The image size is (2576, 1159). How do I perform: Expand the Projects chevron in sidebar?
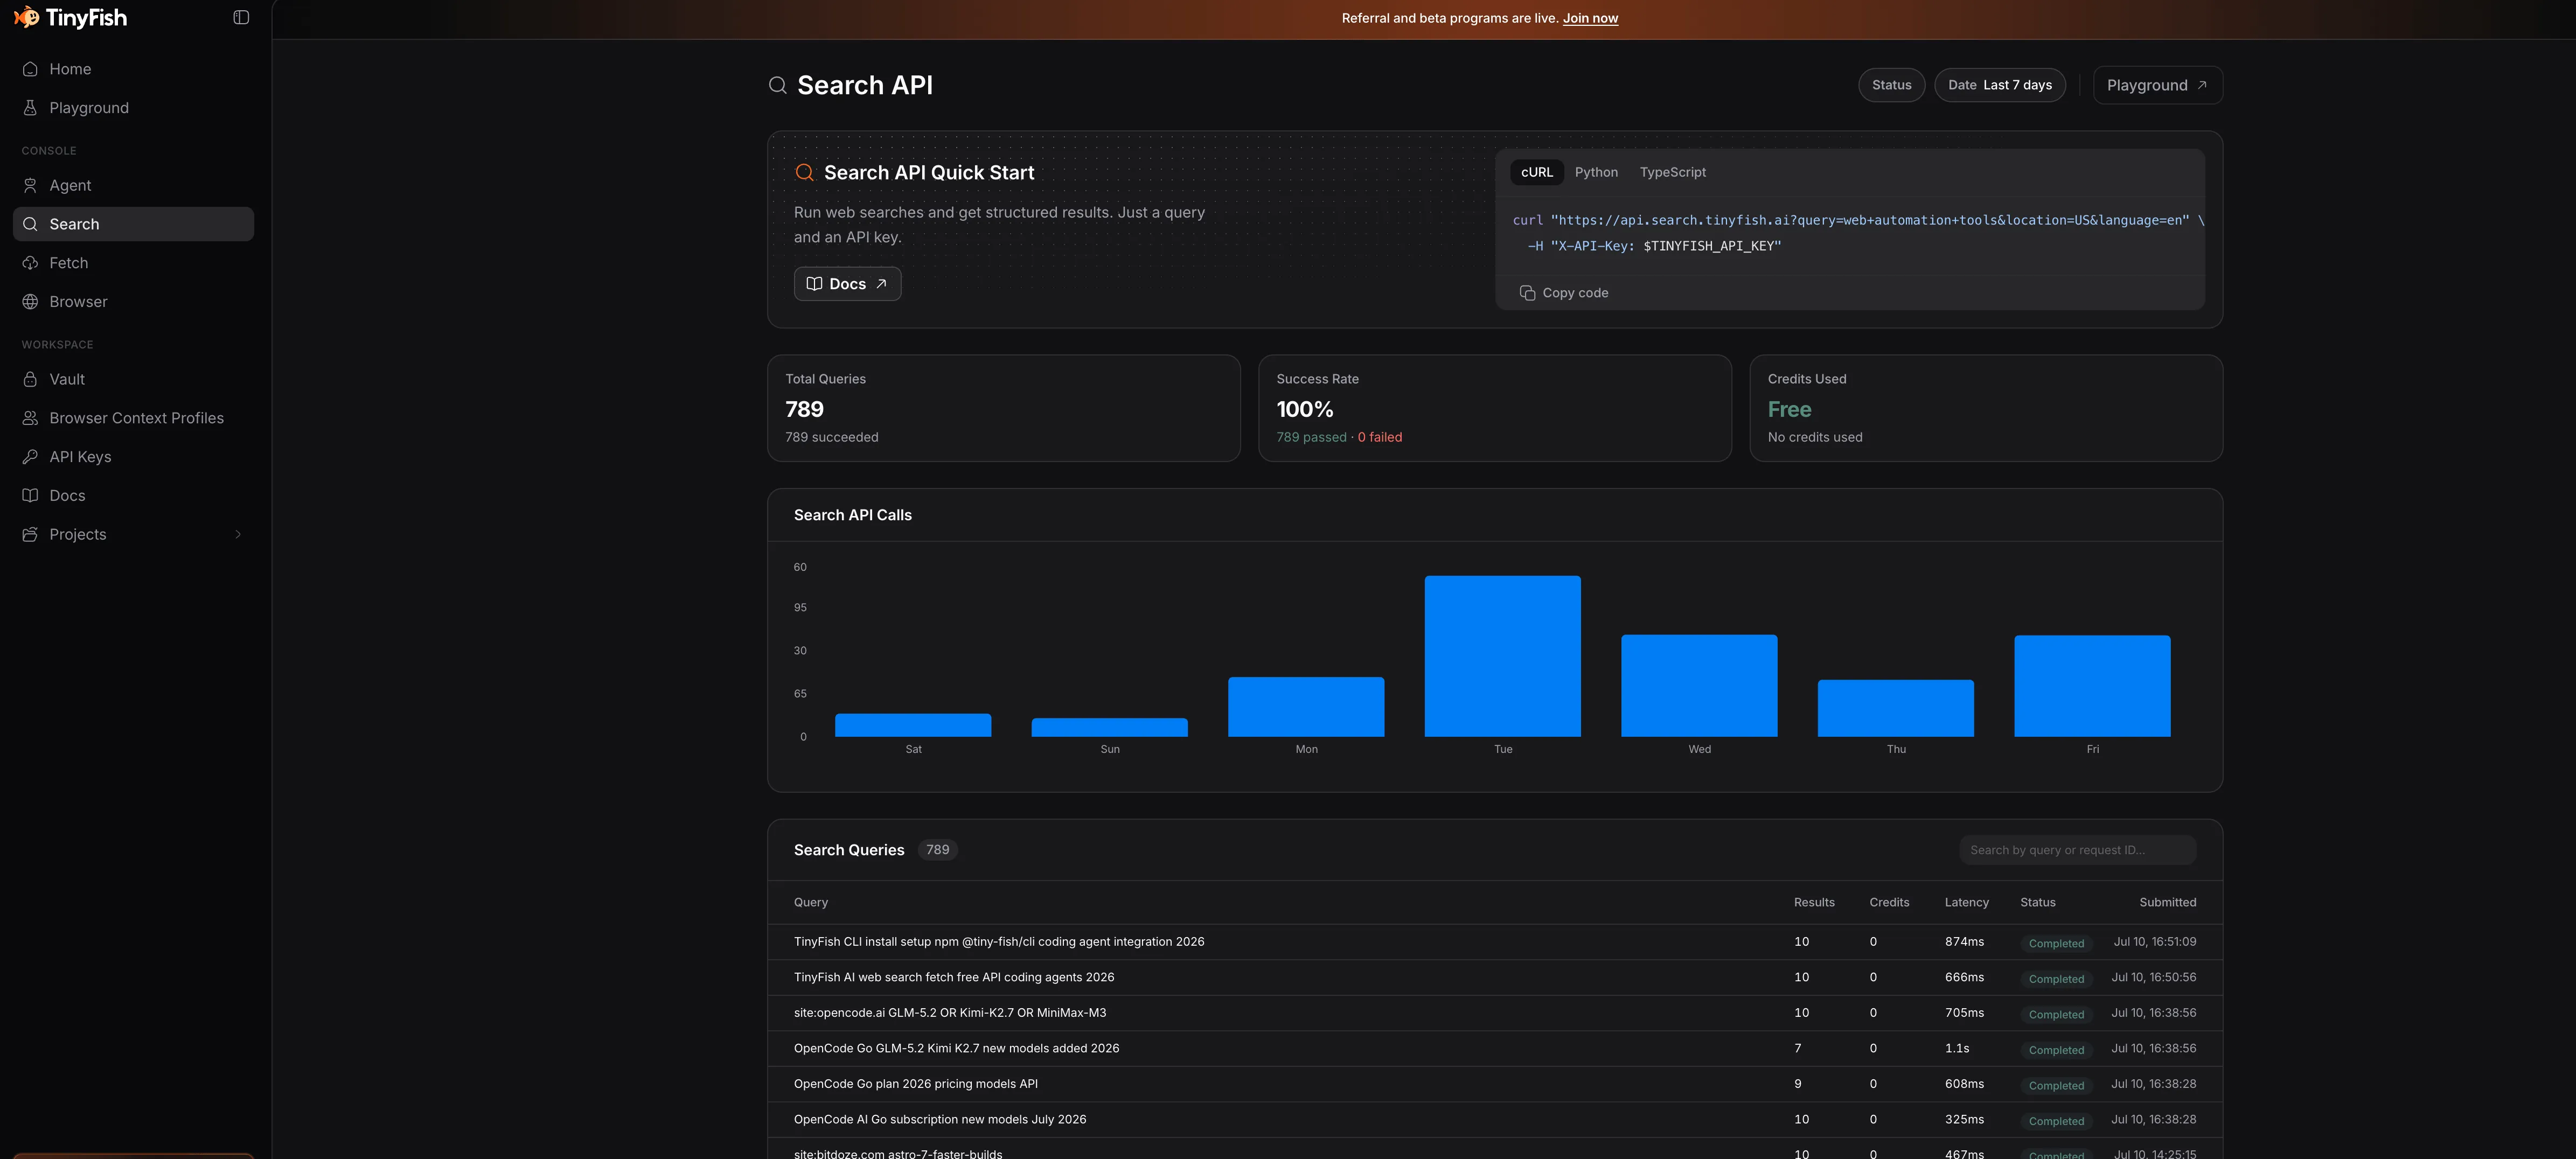pos(238,534)
